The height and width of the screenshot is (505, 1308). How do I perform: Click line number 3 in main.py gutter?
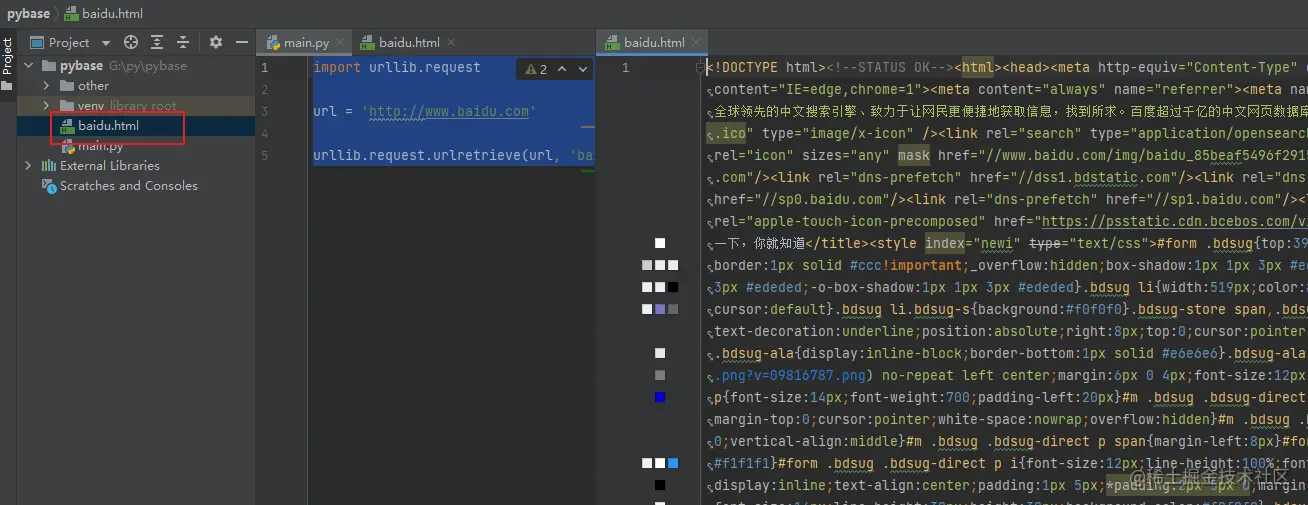264,112
